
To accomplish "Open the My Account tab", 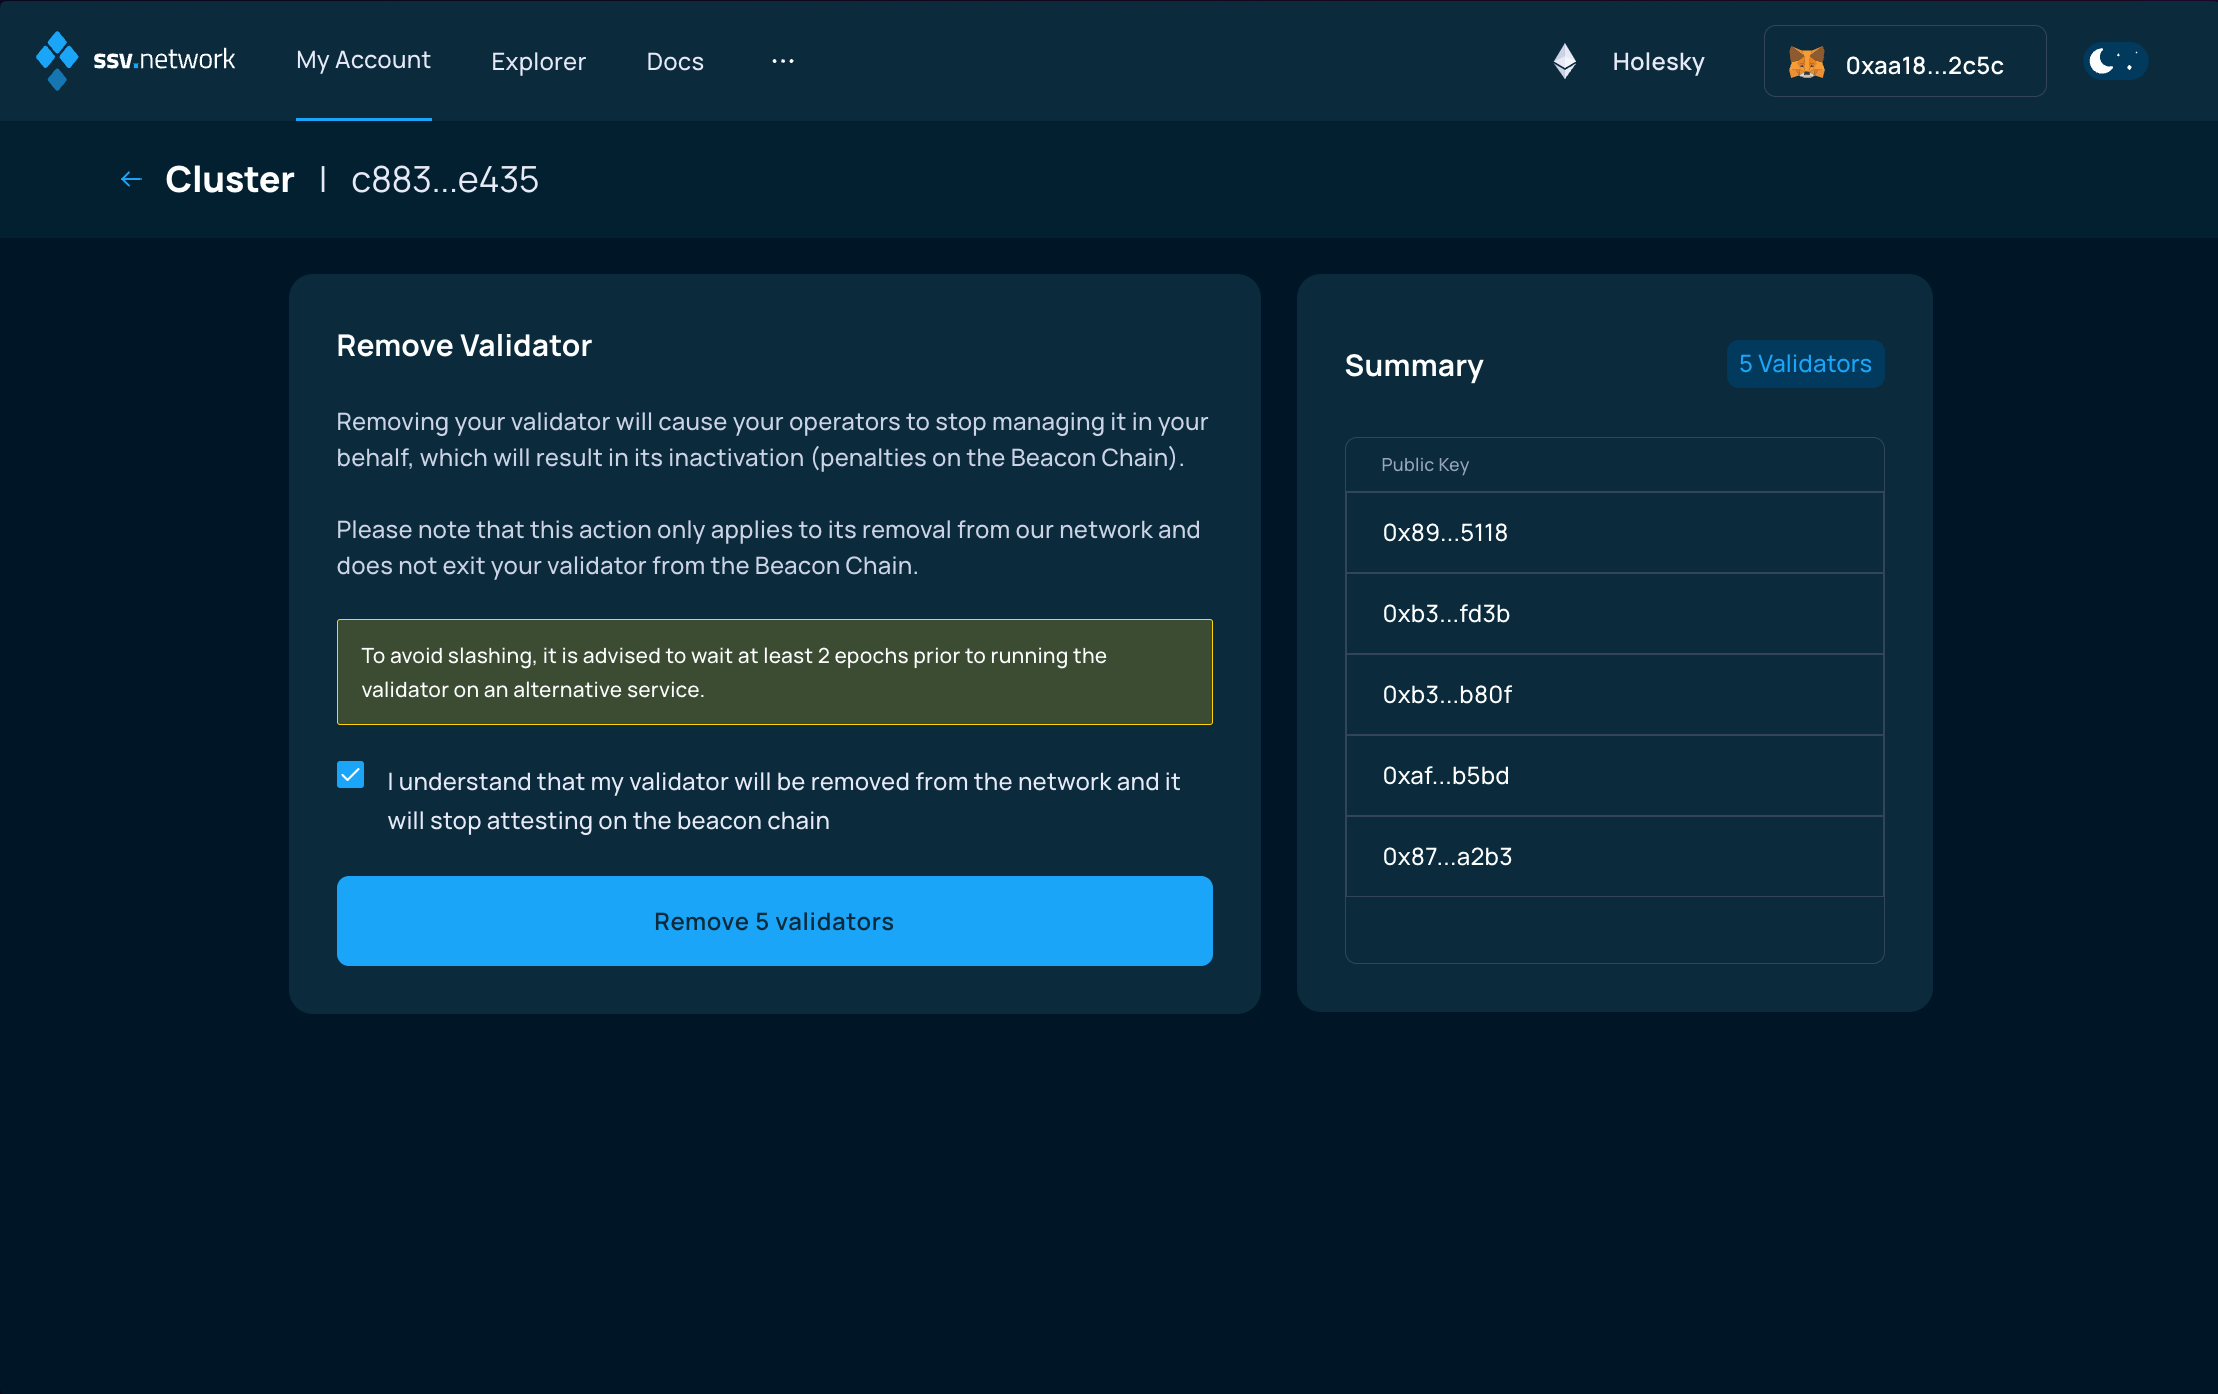I will click(363, 60).
